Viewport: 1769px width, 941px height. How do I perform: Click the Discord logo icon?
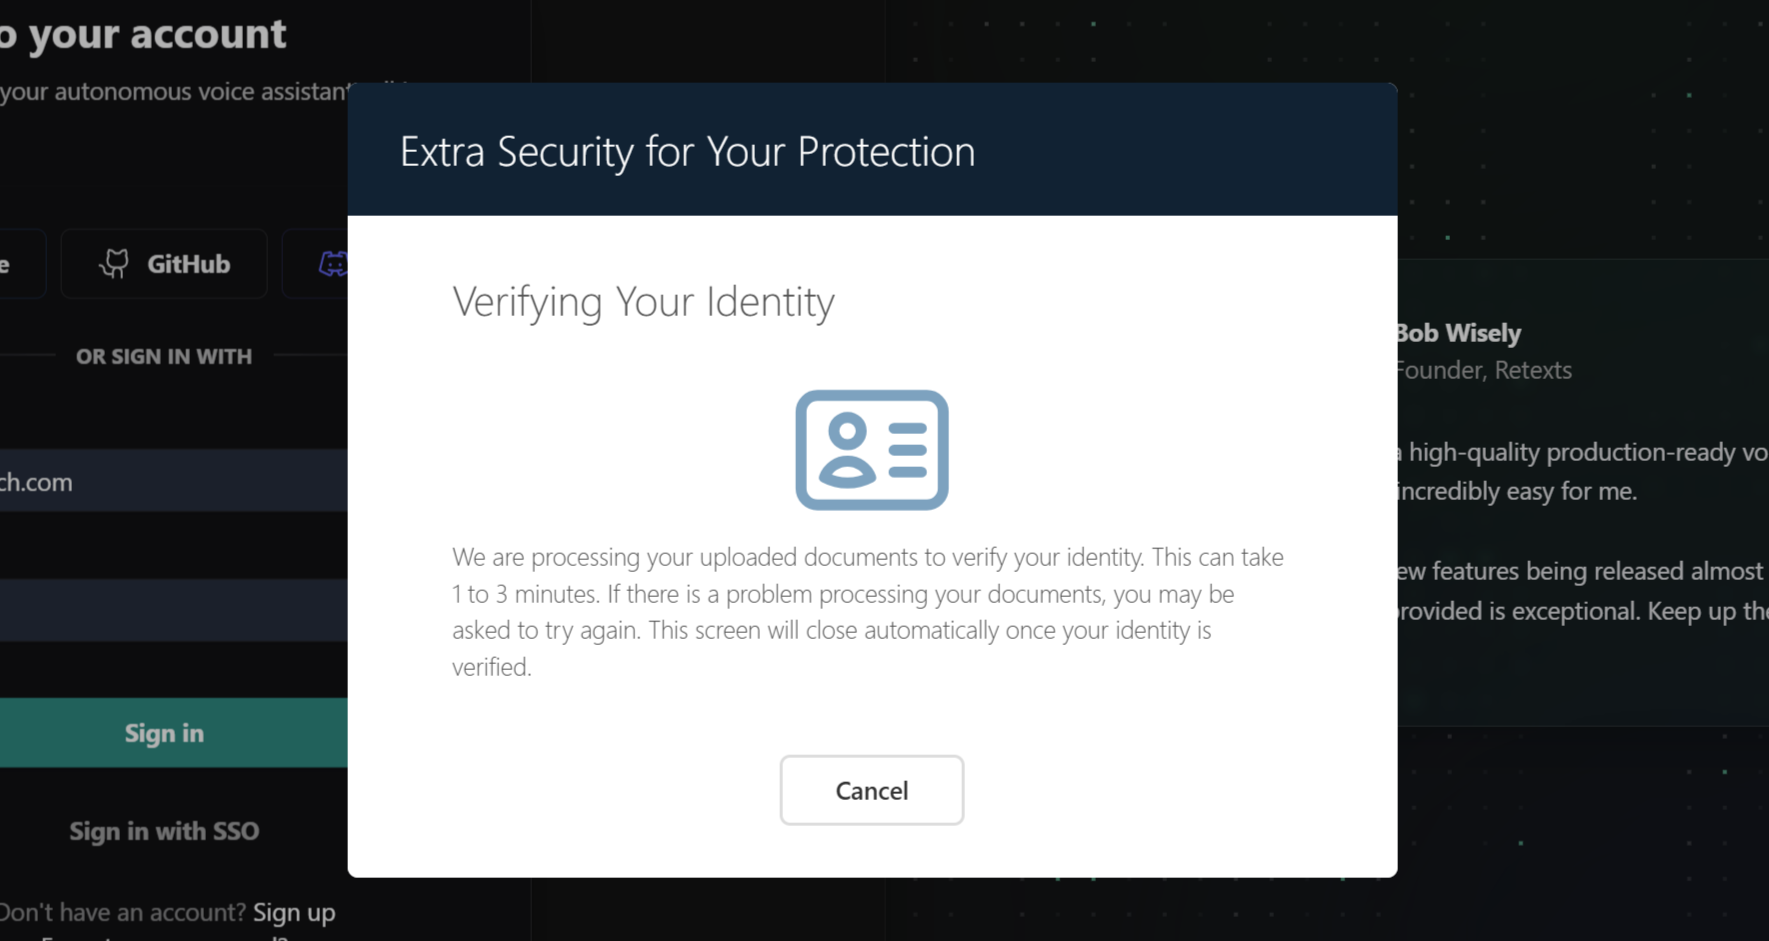click(x=333, y=264)
